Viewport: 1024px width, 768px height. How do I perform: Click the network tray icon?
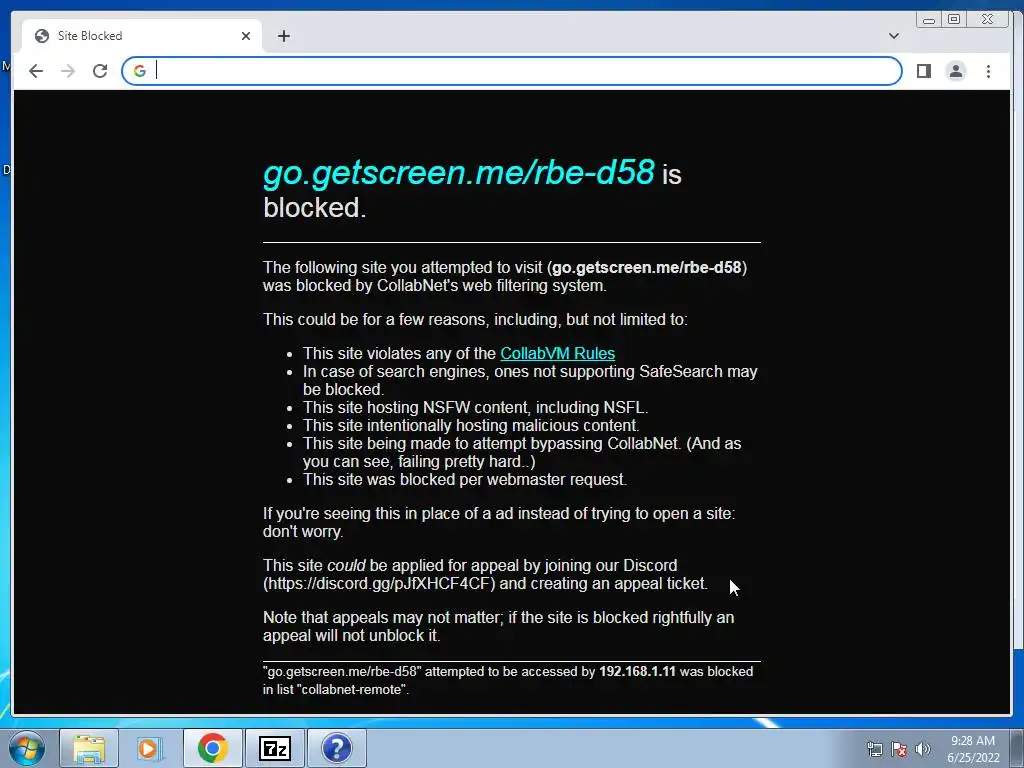pyautogui.click(x=874, y=749)
